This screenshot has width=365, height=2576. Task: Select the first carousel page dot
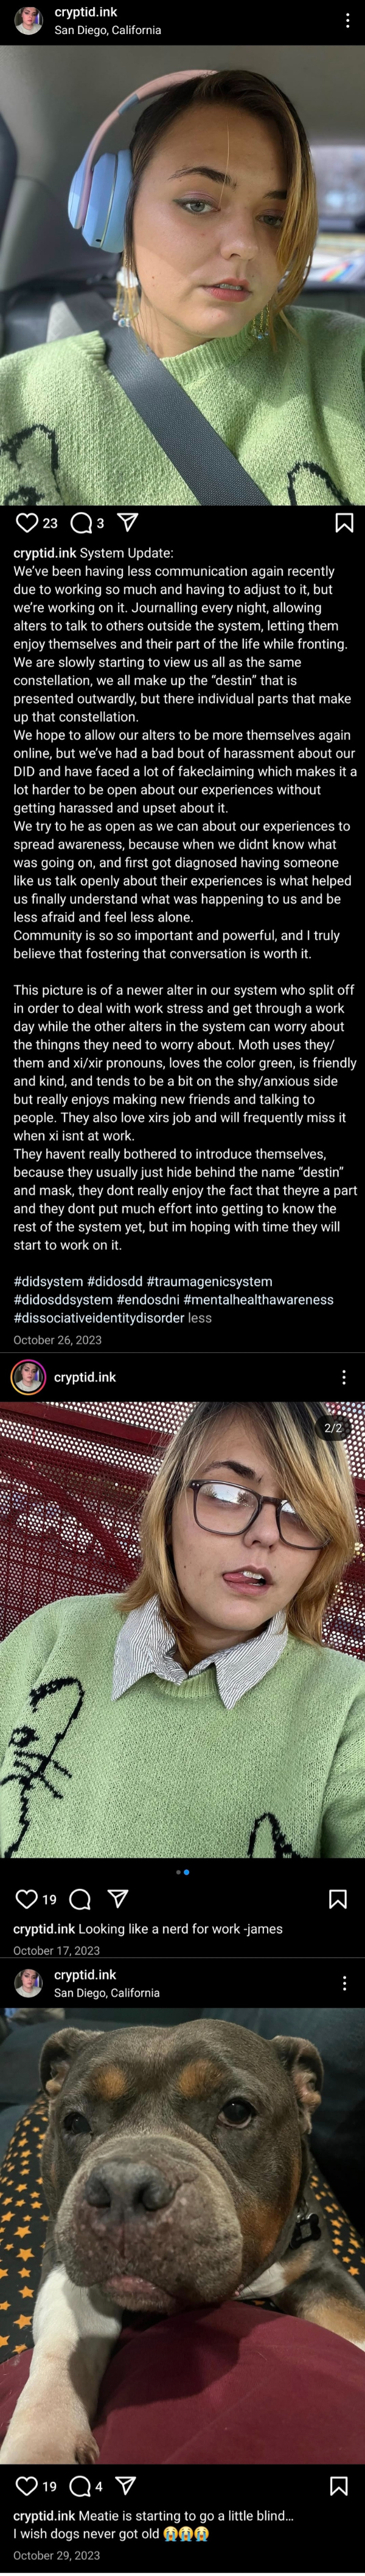point(178,1872)
